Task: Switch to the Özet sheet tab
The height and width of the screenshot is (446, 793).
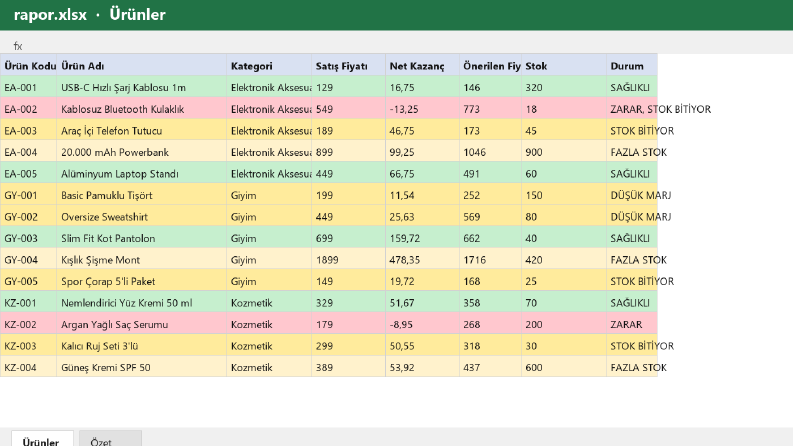Action: 110,439
